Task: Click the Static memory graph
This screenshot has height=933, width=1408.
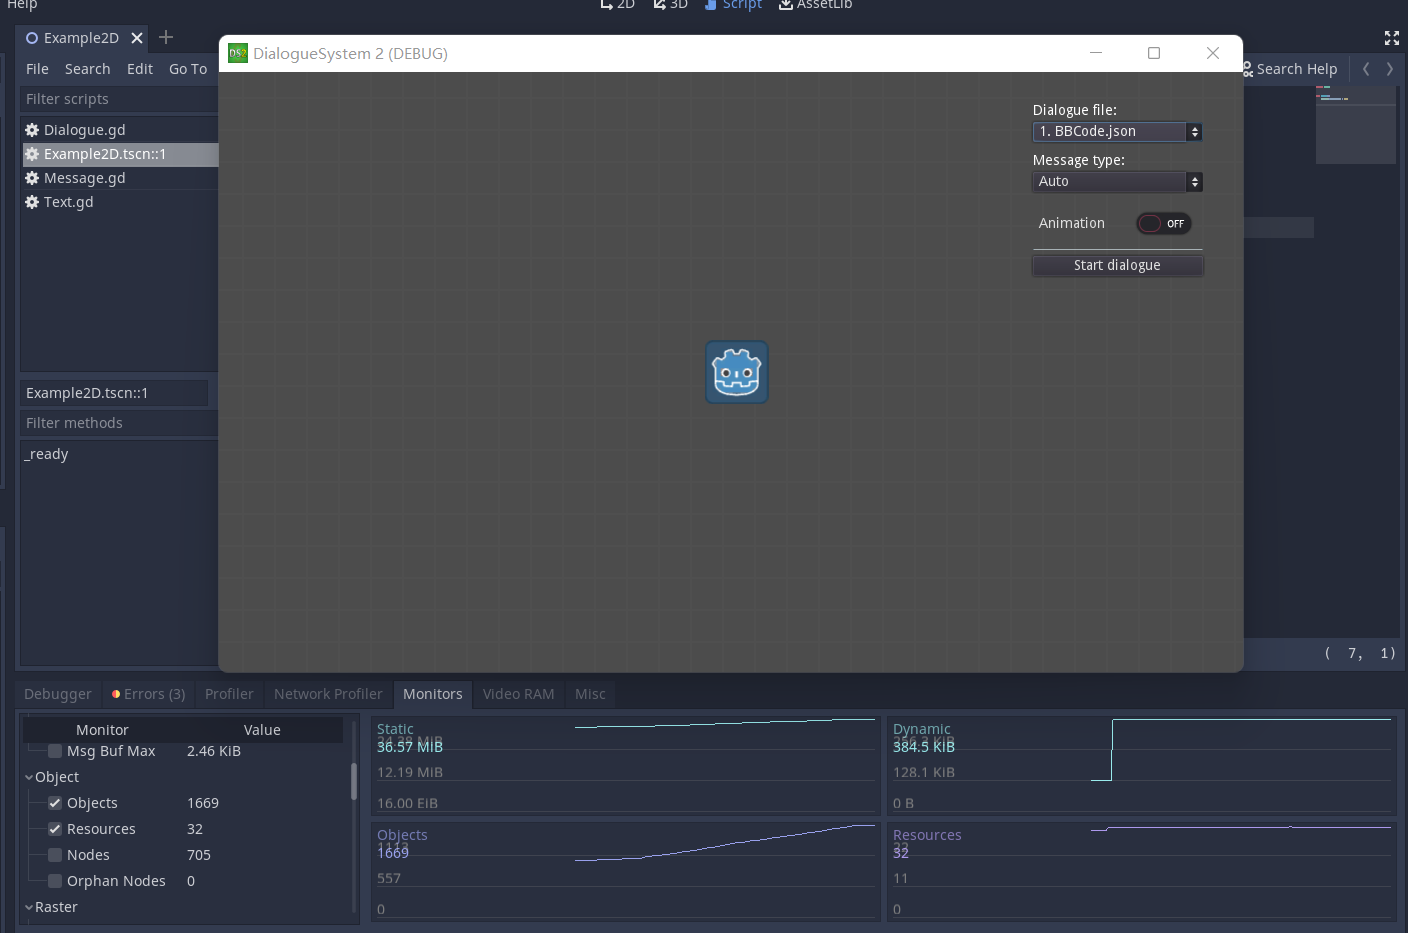Action: click(x=625, y=765)
